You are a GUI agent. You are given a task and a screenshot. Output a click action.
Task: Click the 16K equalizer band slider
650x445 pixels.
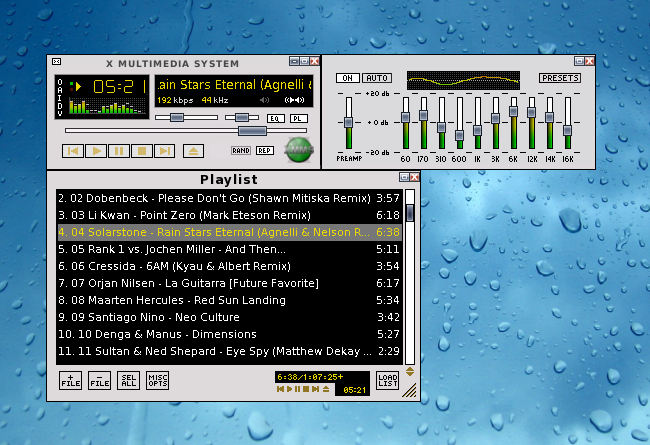pos(568,123)
